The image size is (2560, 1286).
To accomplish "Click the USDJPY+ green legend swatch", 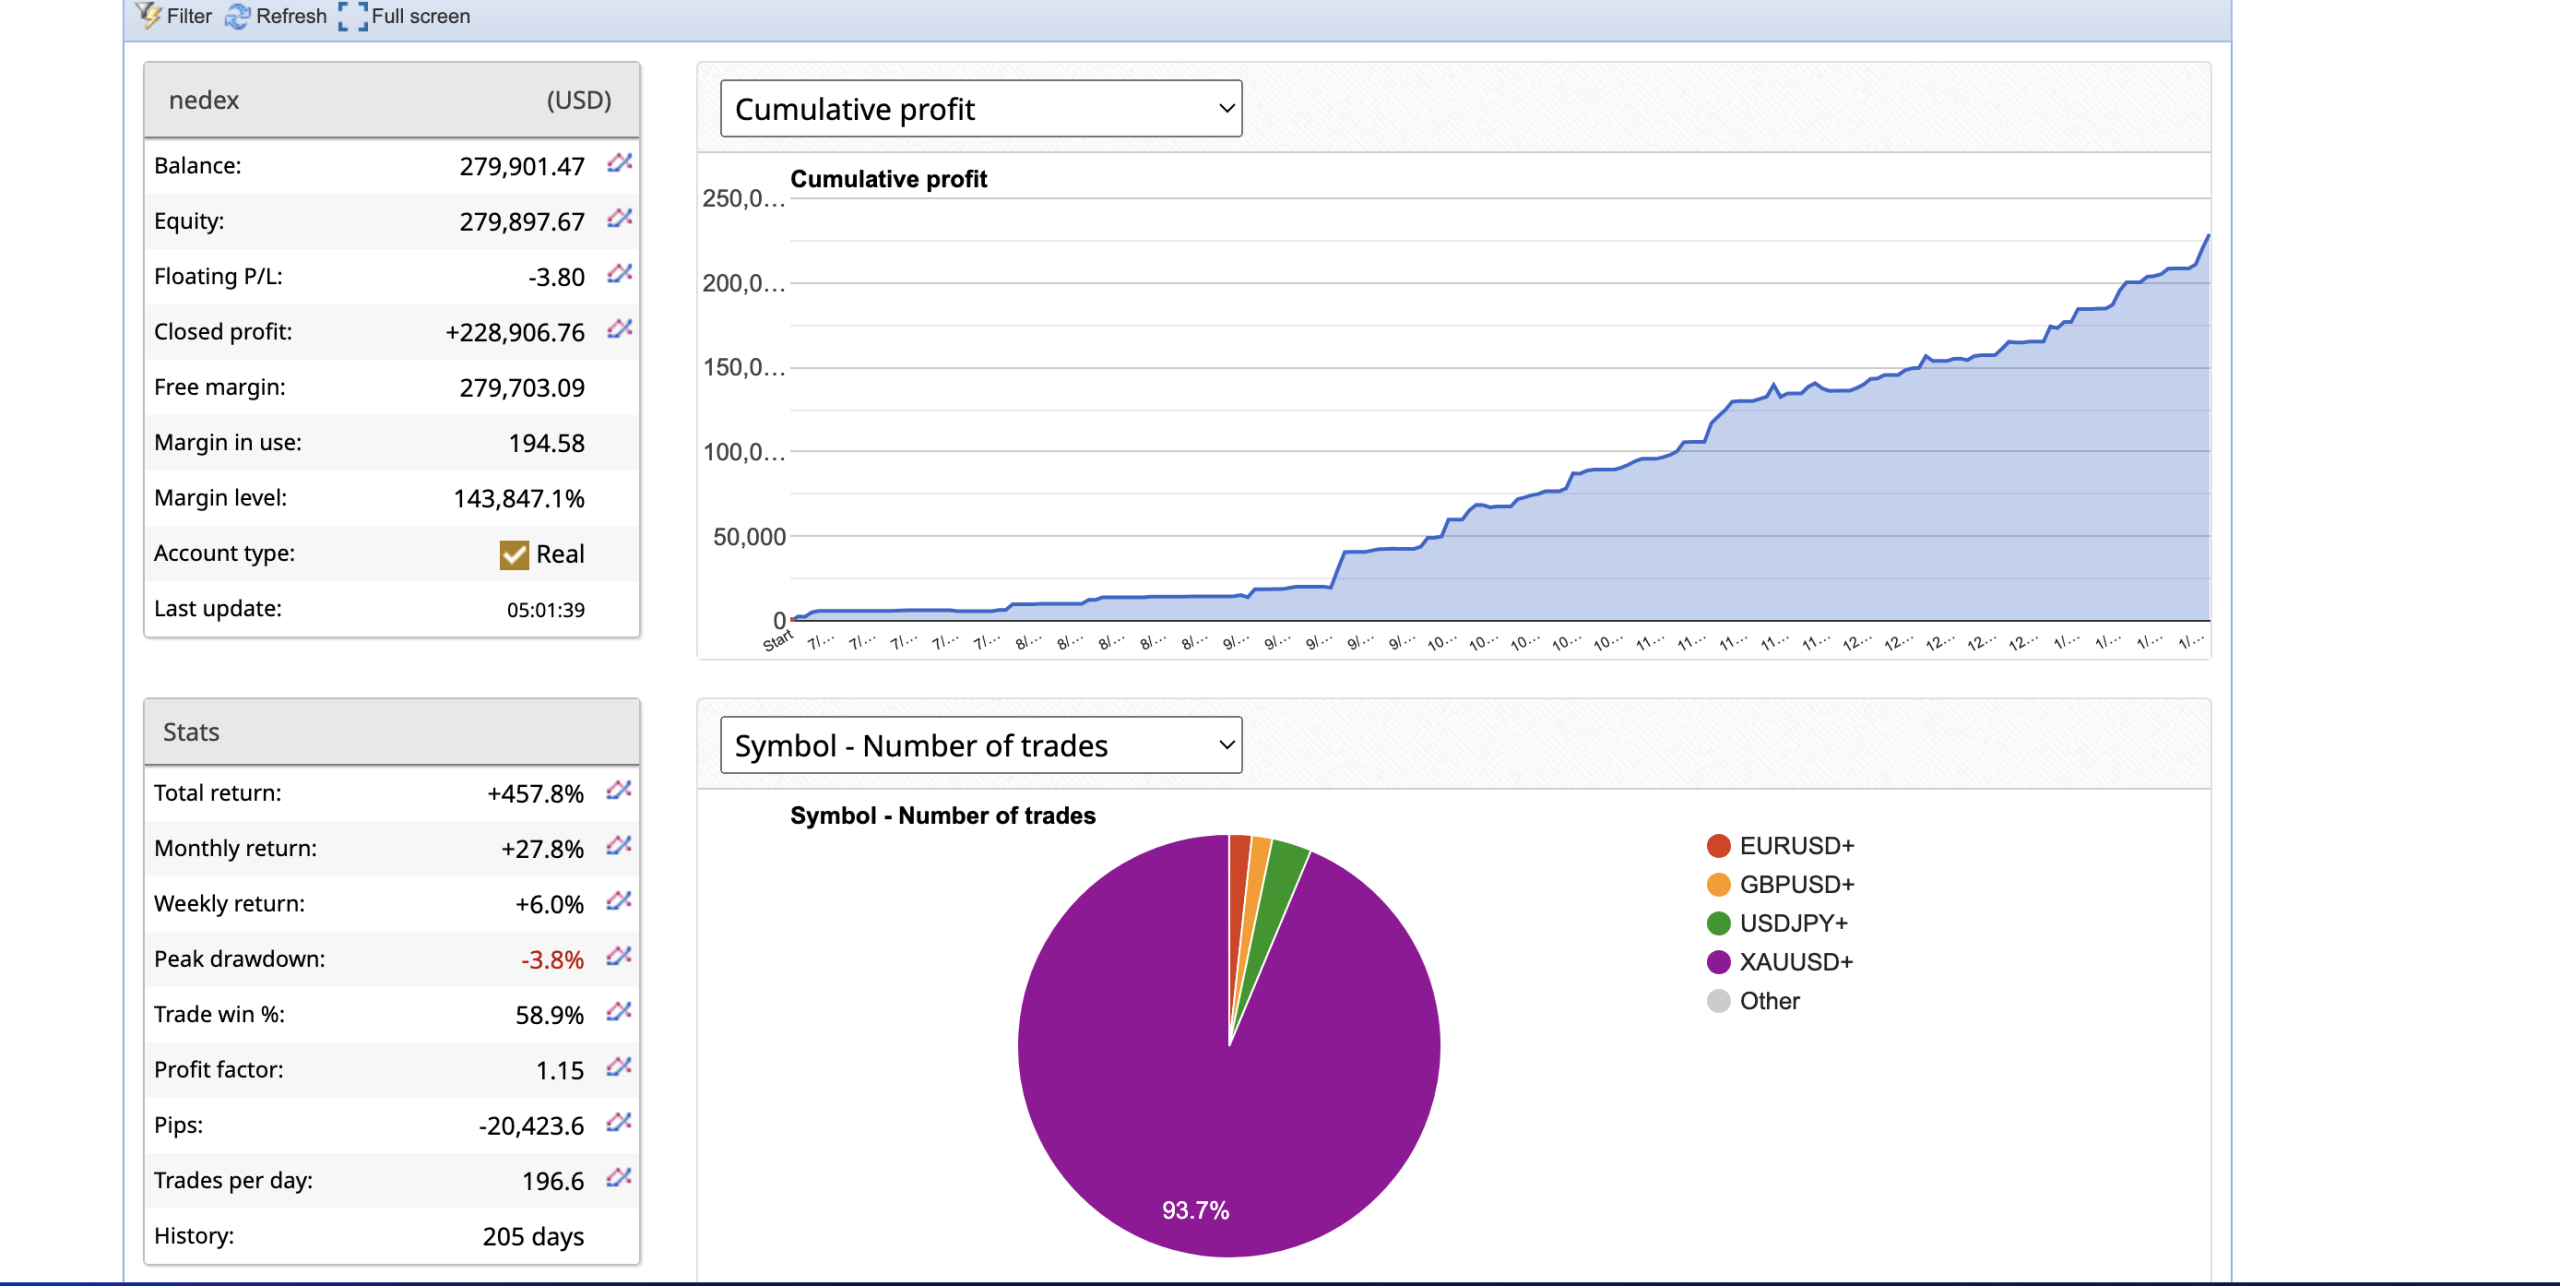I will tap(1718, 923).
